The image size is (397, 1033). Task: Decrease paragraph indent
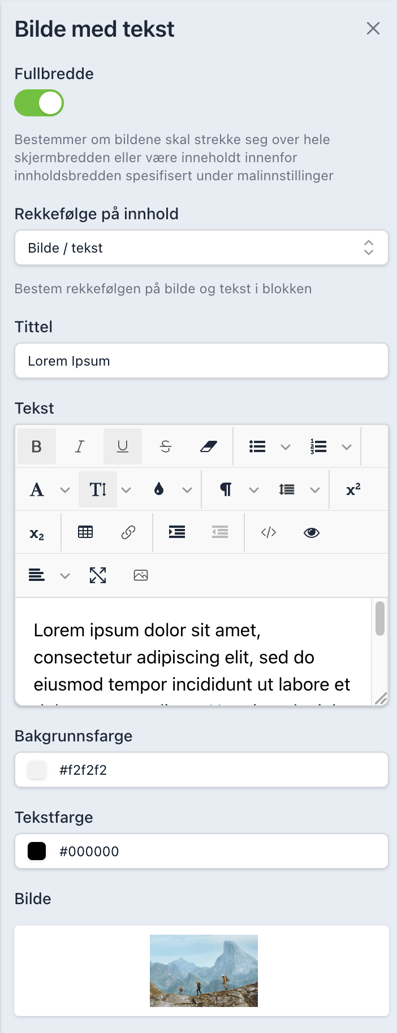220,533
